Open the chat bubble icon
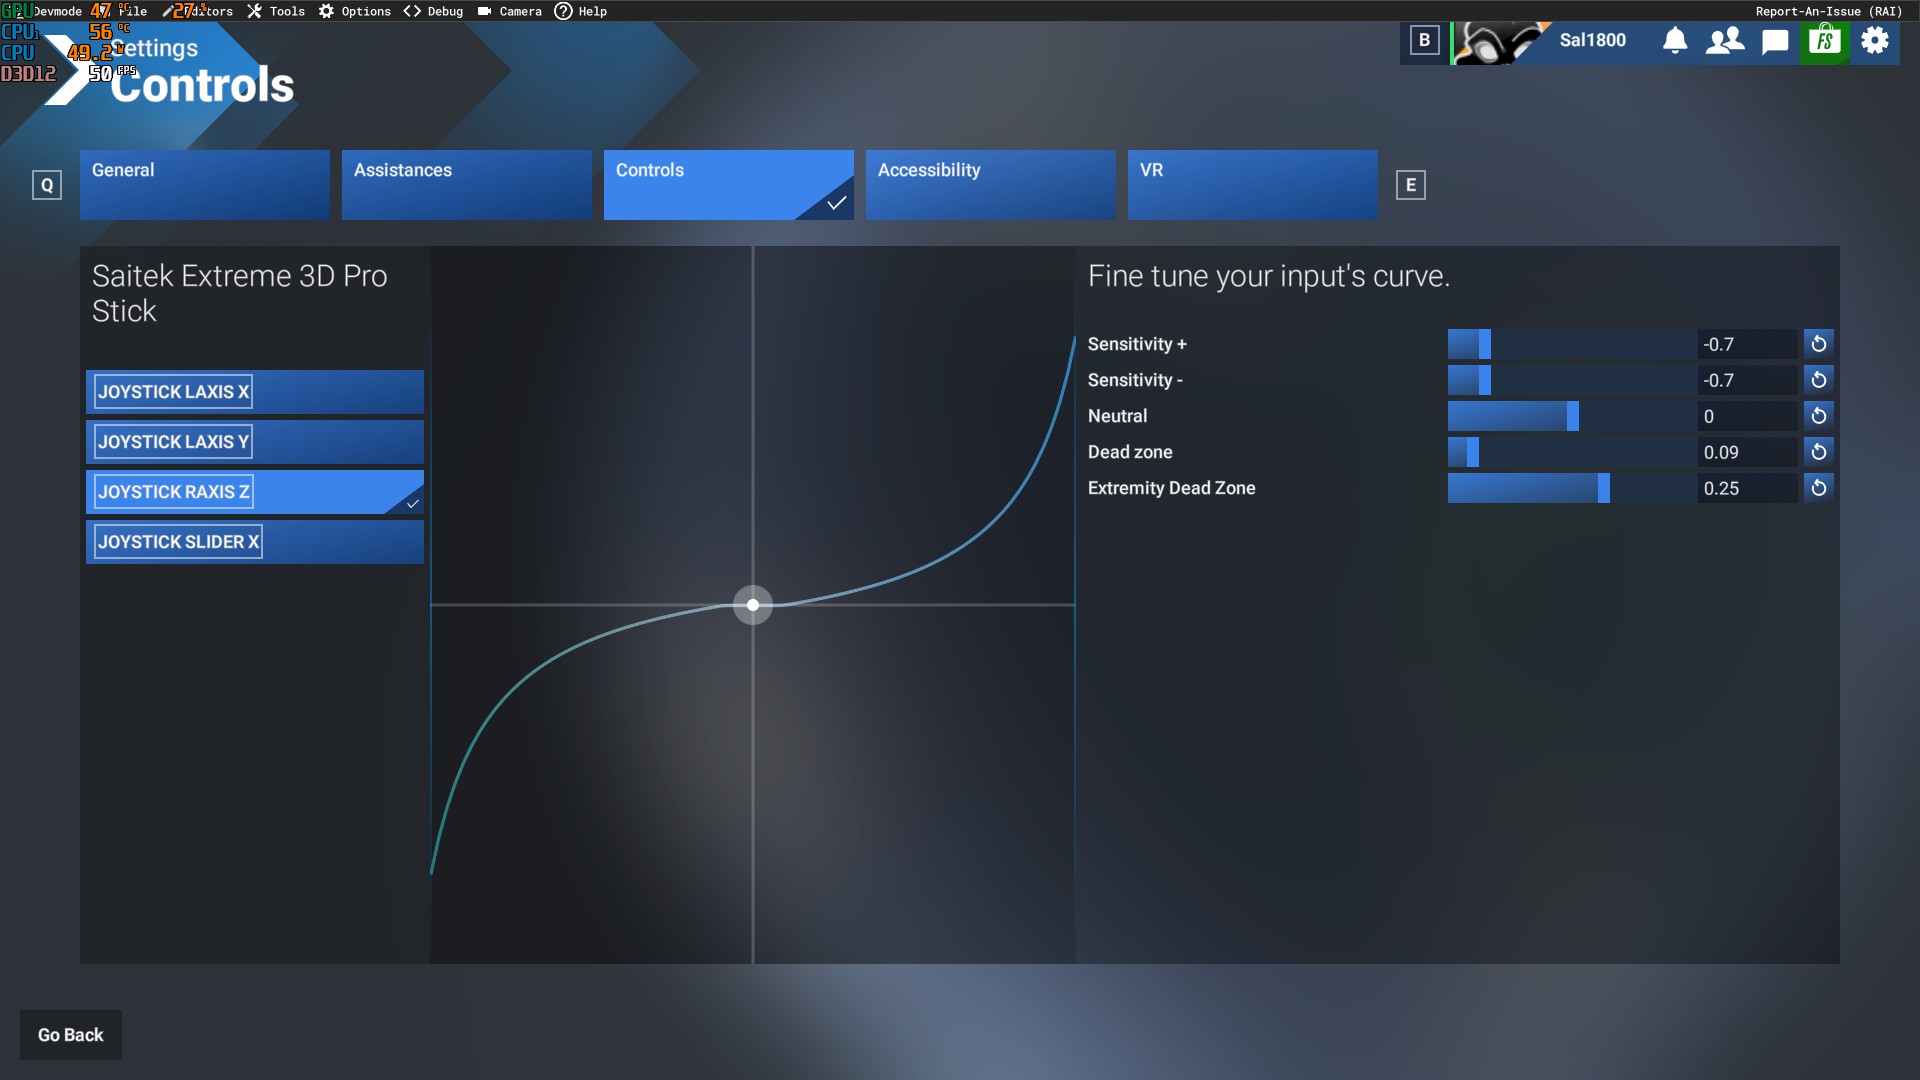 click(x=1775, y=41)
